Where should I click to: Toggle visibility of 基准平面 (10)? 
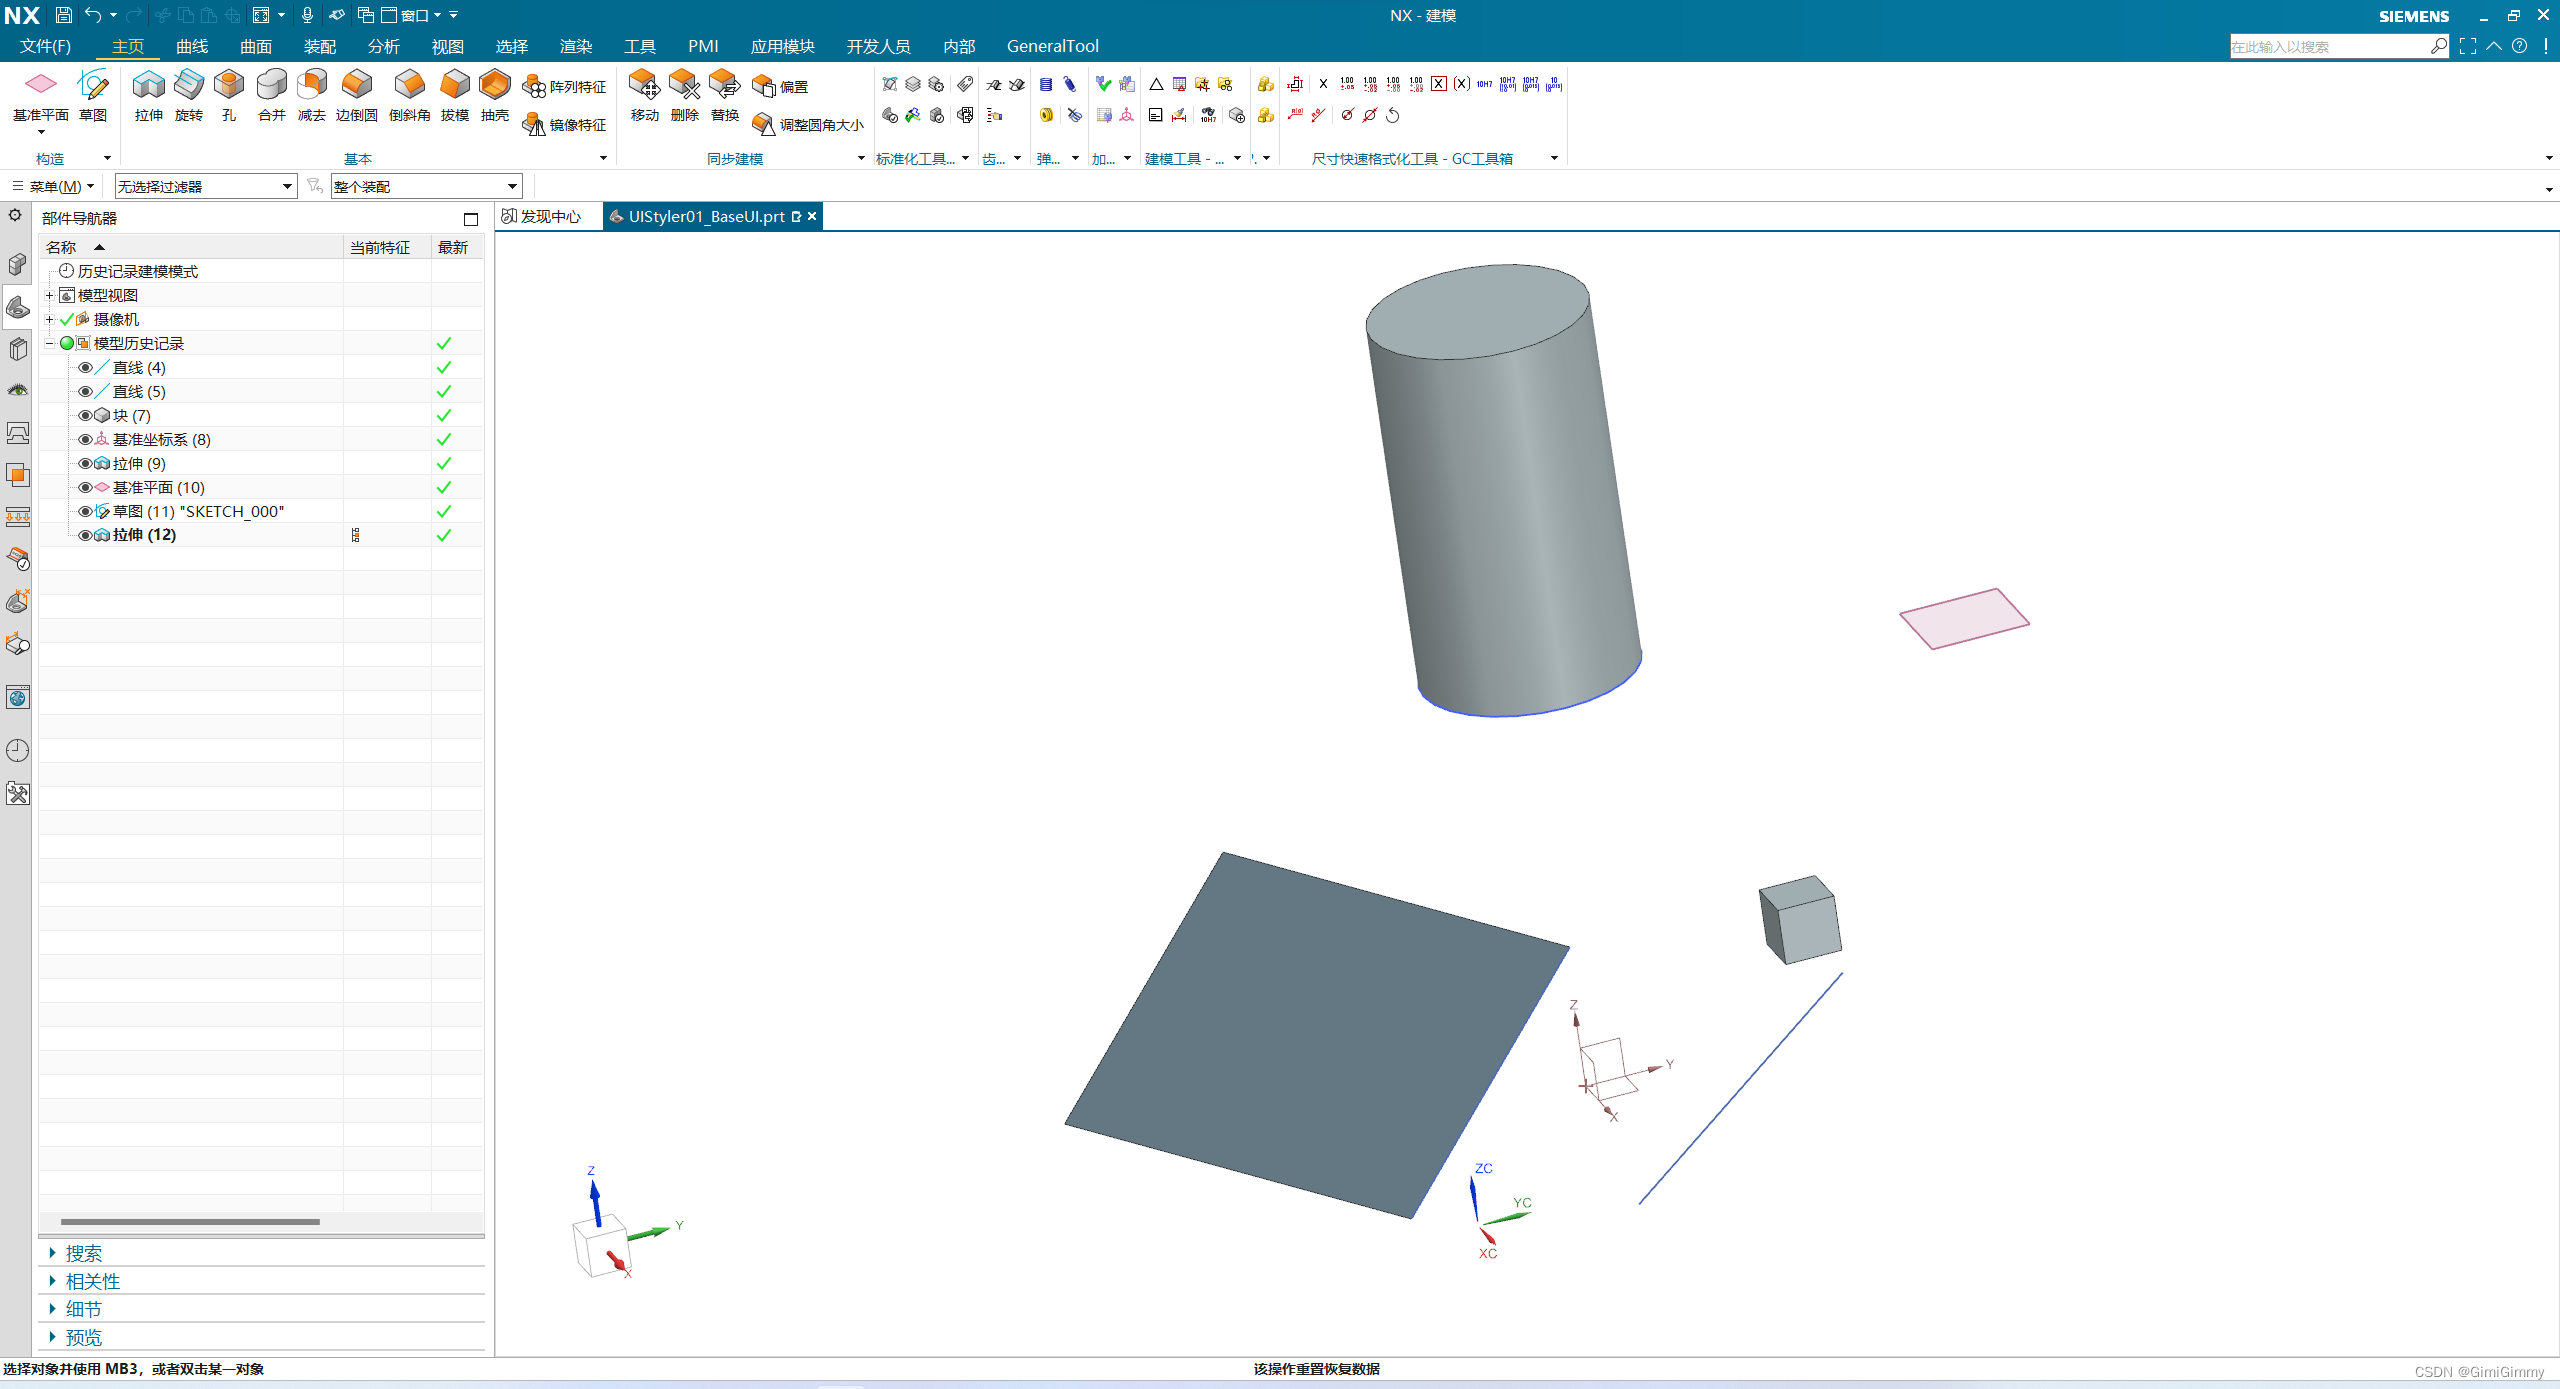[x=85, y=487]
